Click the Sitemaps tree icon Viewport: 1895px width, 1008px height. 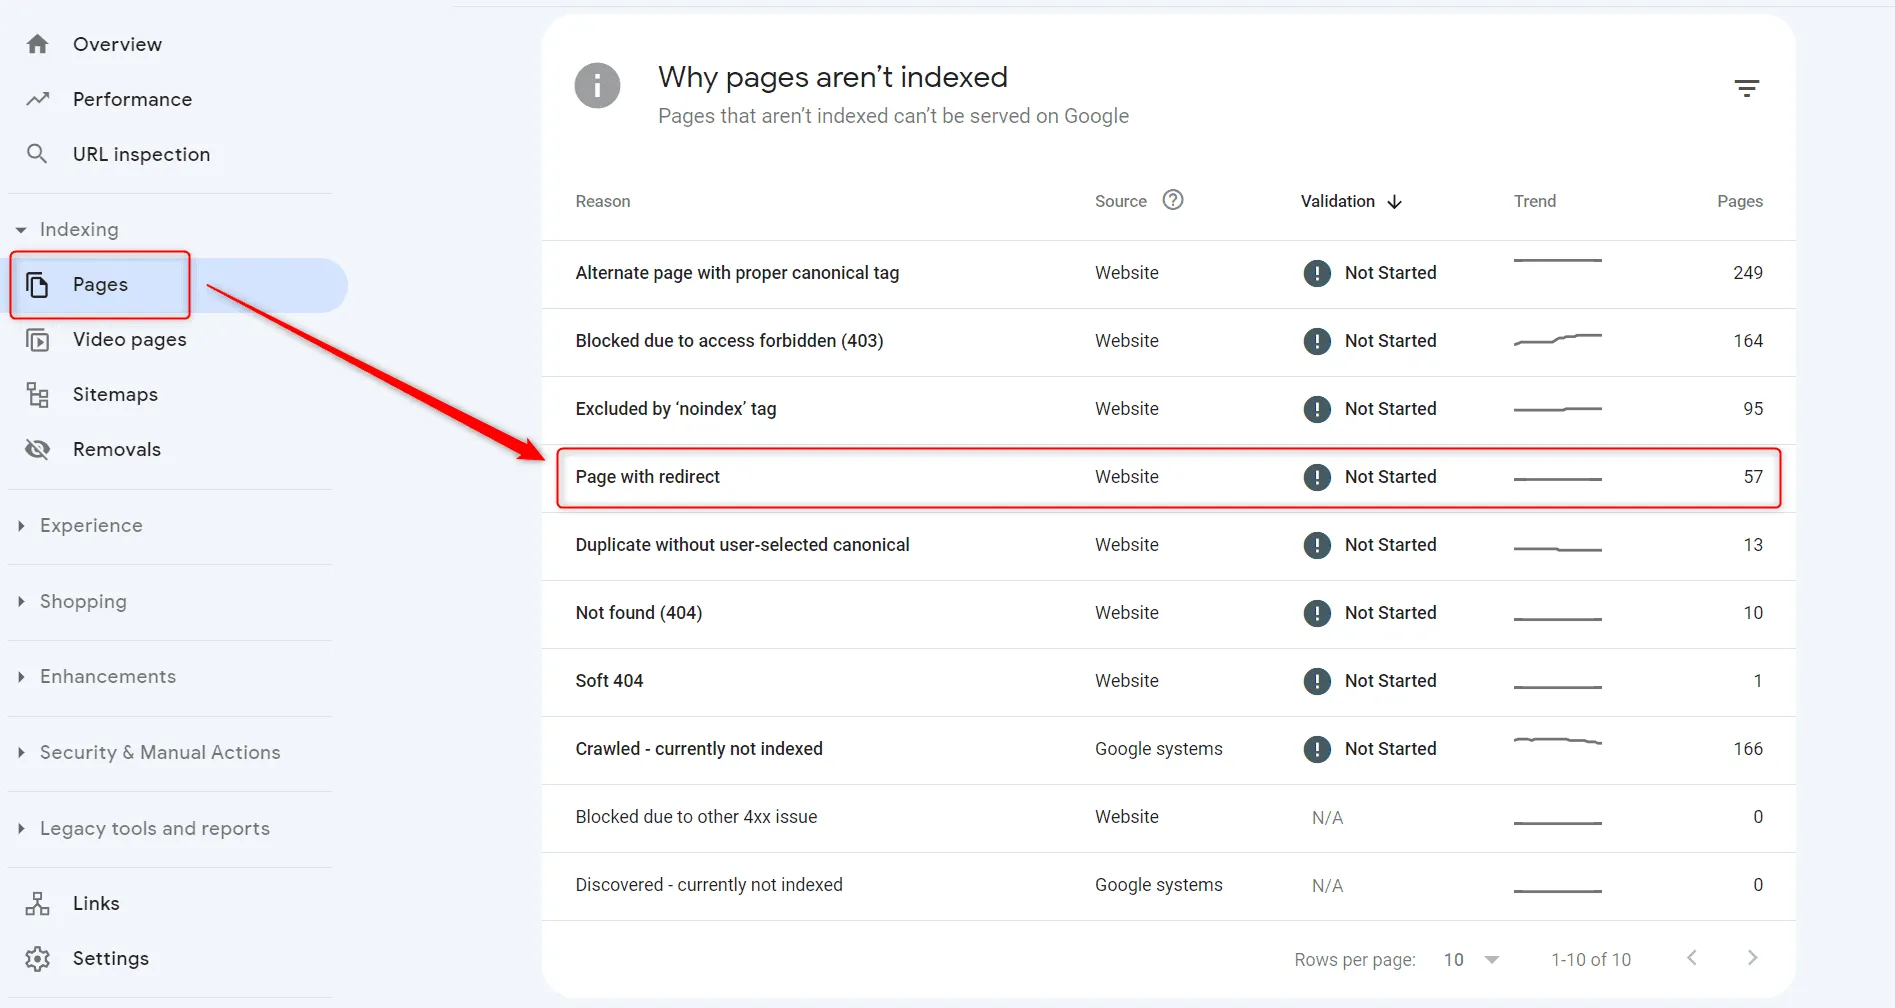pos(37,395)
